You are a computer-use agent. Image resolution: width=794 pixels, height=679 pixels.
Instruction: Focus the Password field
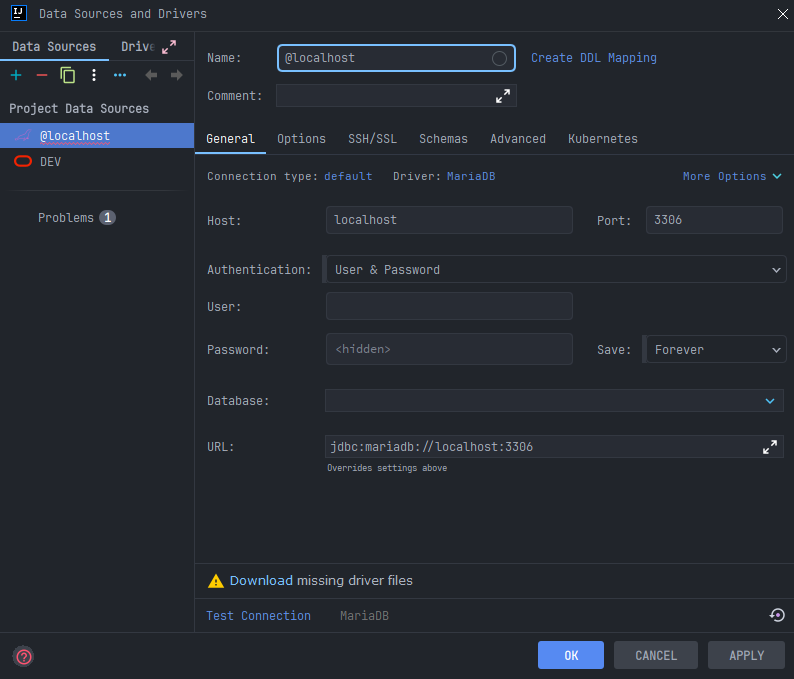[x=449, y=349]
